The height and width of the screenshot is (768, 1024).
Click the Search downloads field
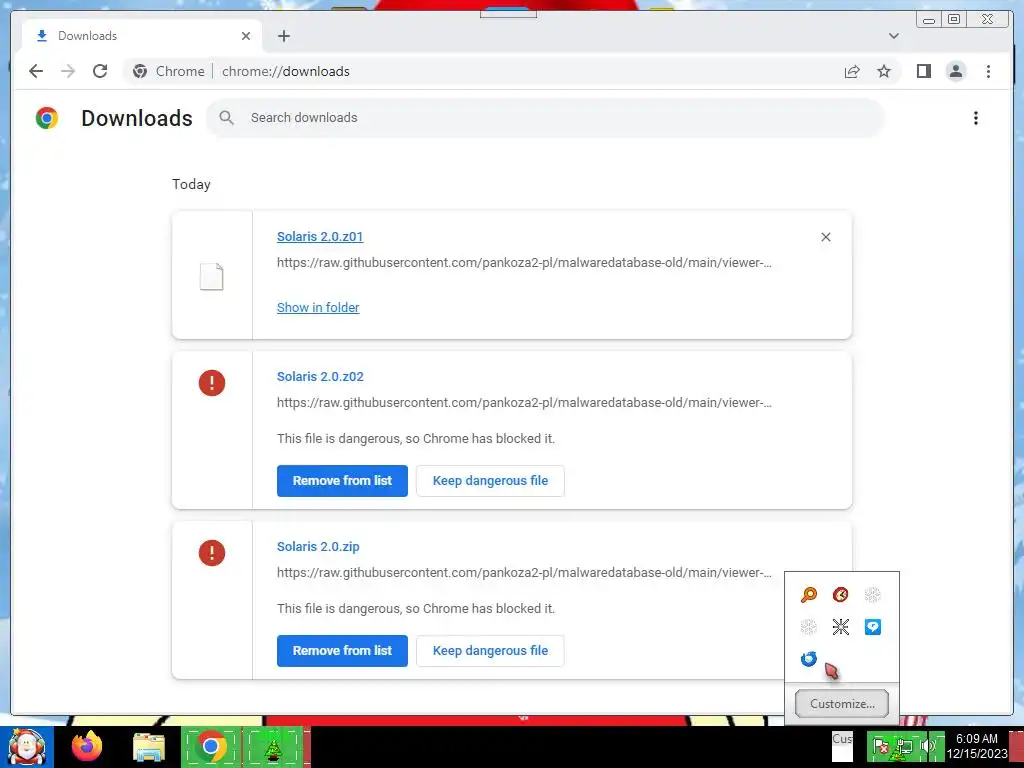click(545, 118)
